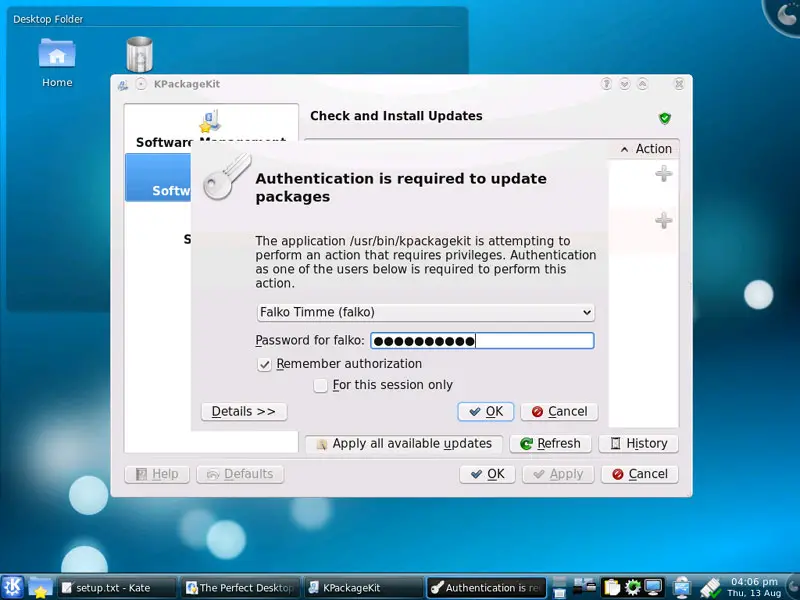Click the Home folder icon on desktop
Image resolution: width=800 pixels, height=600 pixels.
coord(57,54)
